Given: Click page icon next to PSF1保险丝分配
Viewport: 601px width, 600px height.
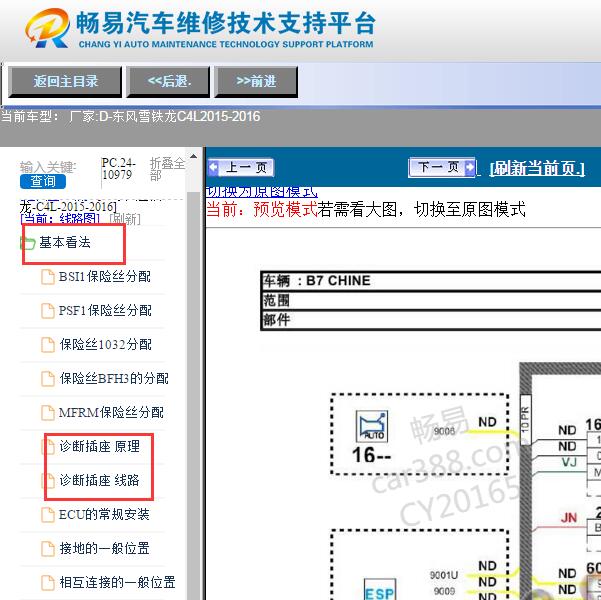Looking at the screenshot, I should click(48, 311).
